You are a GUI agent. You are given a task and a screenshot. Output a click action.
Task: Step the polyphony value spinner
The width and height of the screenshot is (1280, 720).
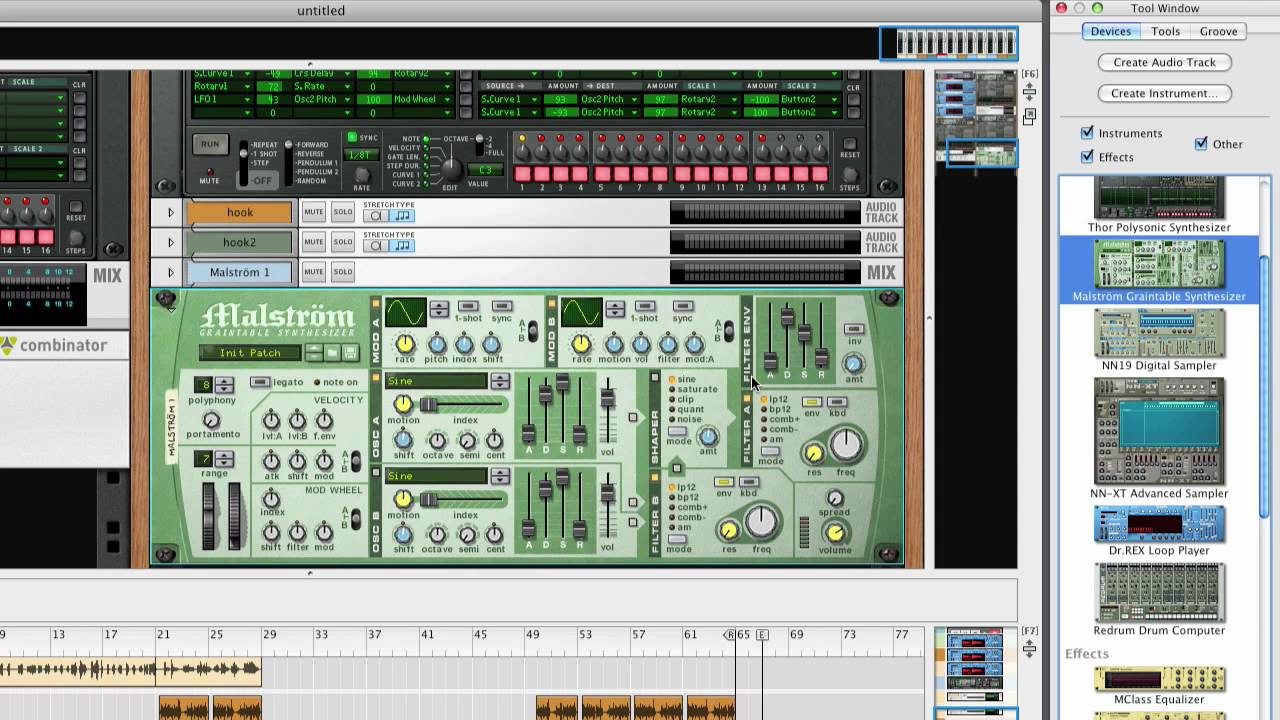tap(224, 385)
